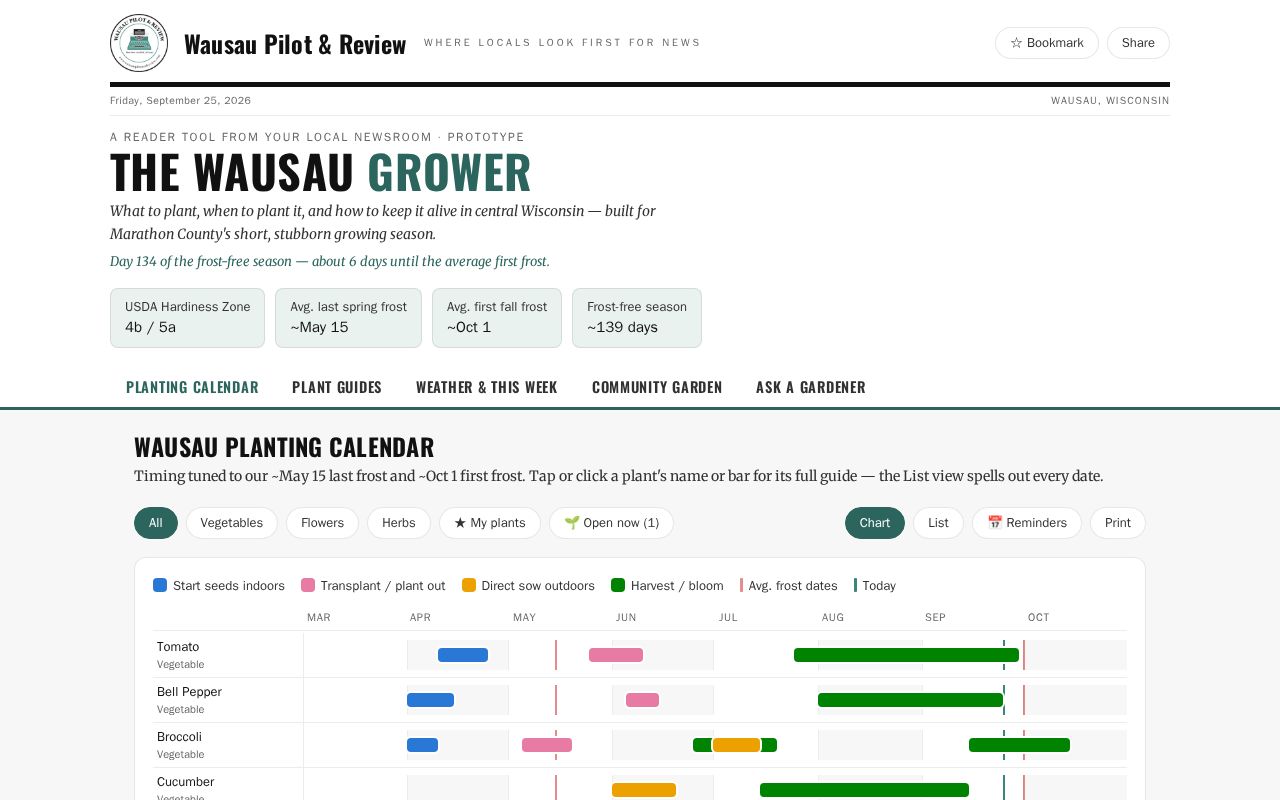Filter the calendar by Flowers
The height and width of the screenshot is (800, 1280).
[322, 523]
